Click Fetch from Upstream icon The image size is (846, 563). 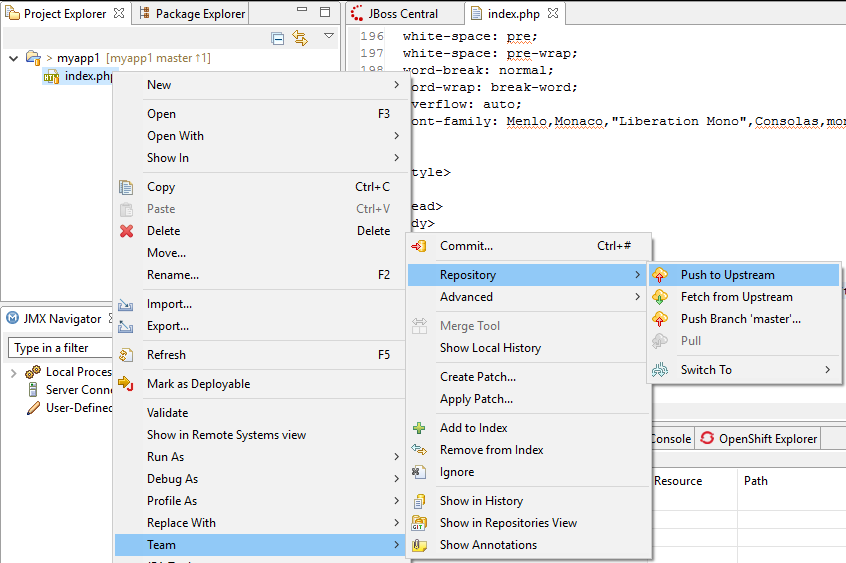pyautogui.click(x=659, y=297)
